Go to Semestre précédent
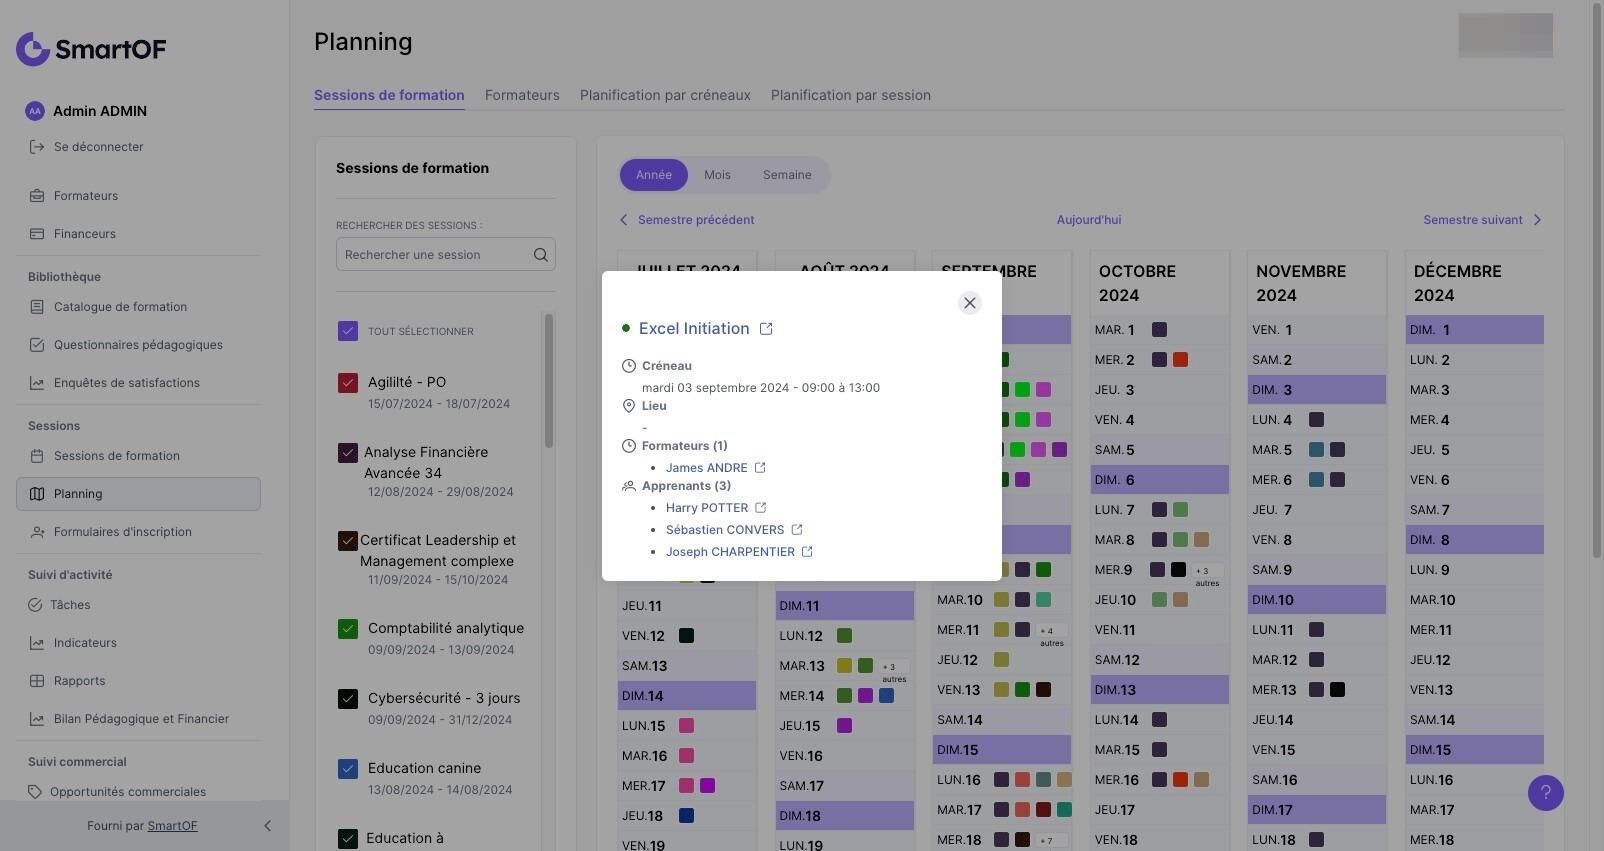The image size is (1604, 851). point(687,220)
